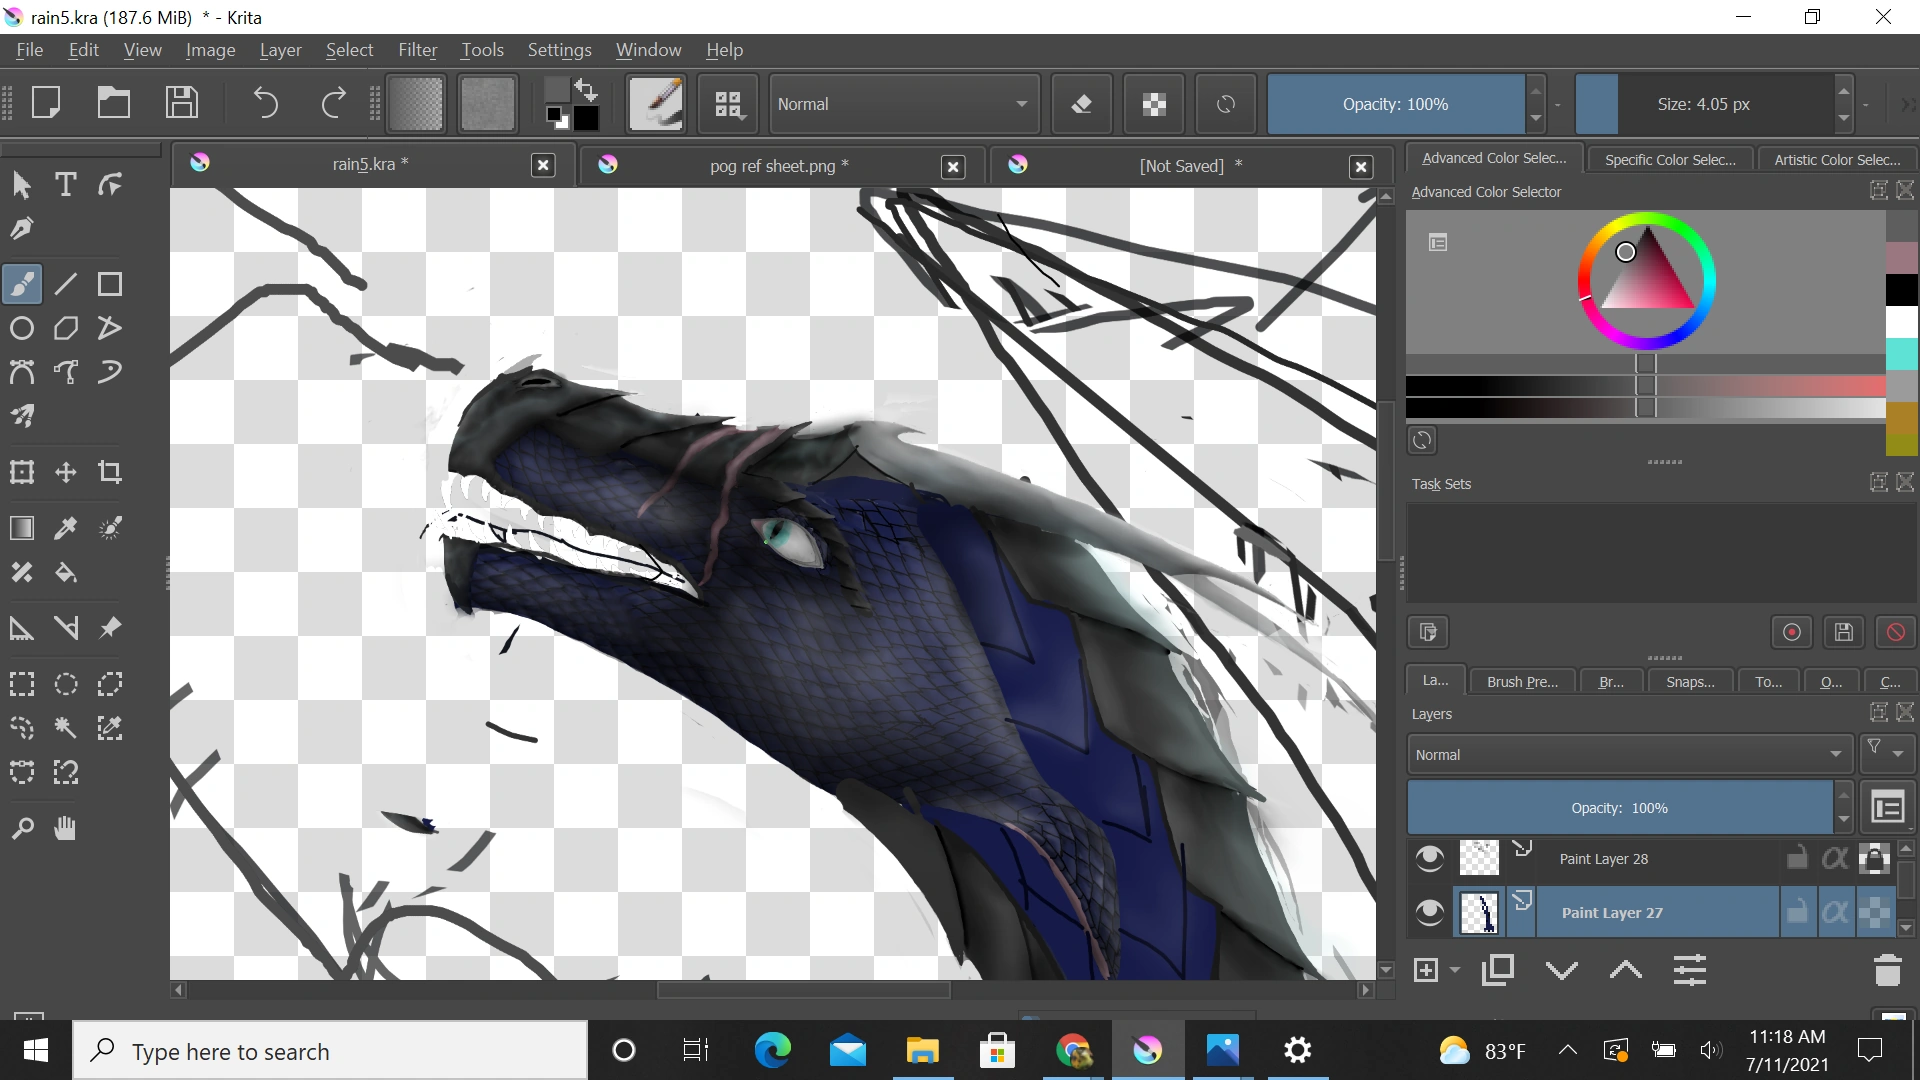Choose the Gradient tool
Screen dimensions: 1920x1080
[x=22, y=528]
